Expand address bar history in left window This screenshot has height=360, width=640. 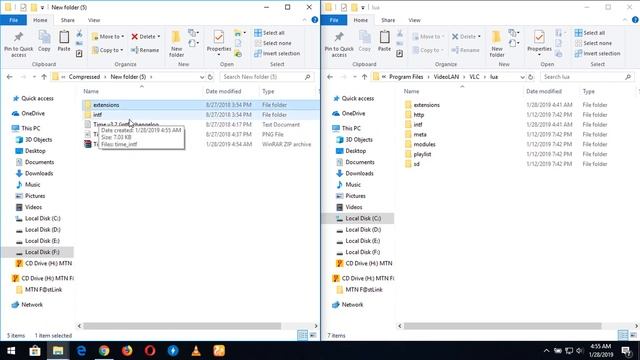(202, 77)
